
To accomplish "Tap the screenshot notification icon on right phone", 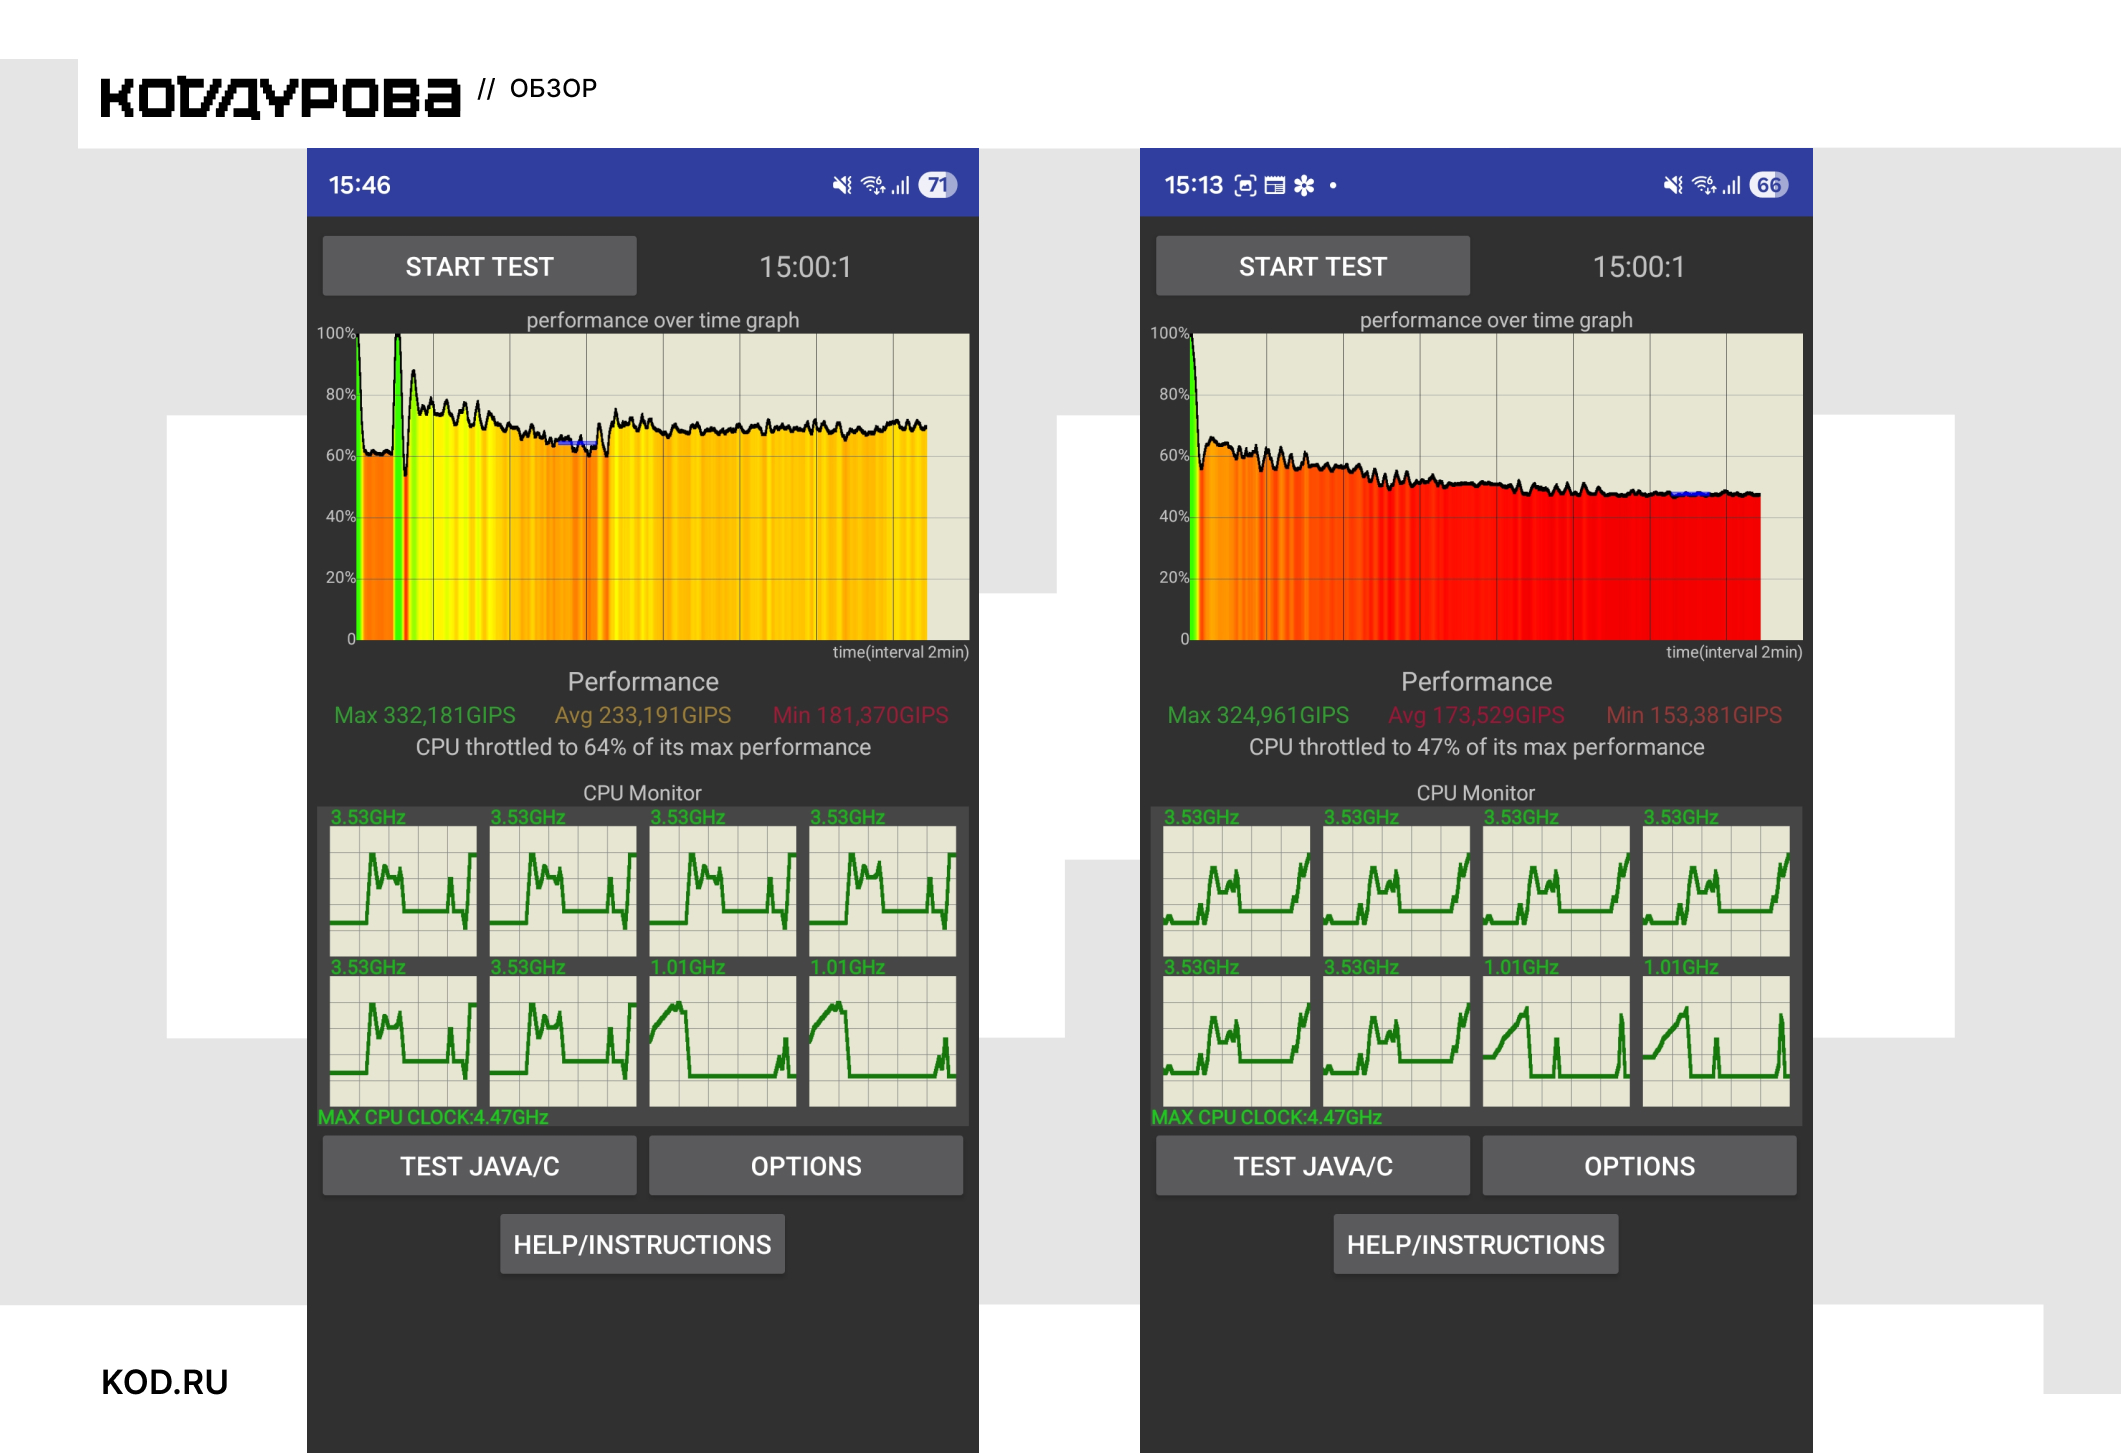I will tap(1245, 185).
